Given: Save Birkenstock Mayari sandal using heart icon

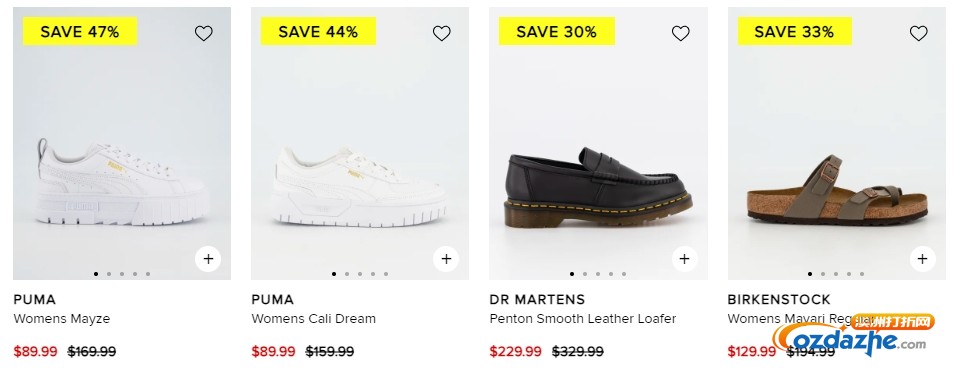Looking at the screenshot, I should click(919, 33).
